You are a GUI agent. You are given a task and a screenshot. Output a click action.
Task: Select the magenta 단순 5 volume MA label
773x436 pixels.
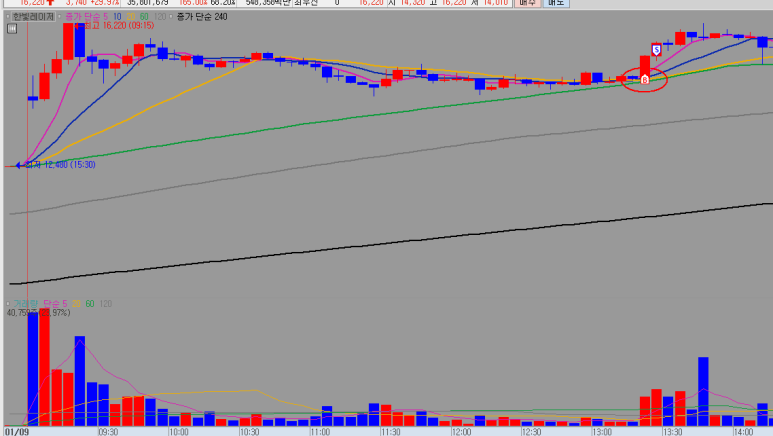click(55, 304)
